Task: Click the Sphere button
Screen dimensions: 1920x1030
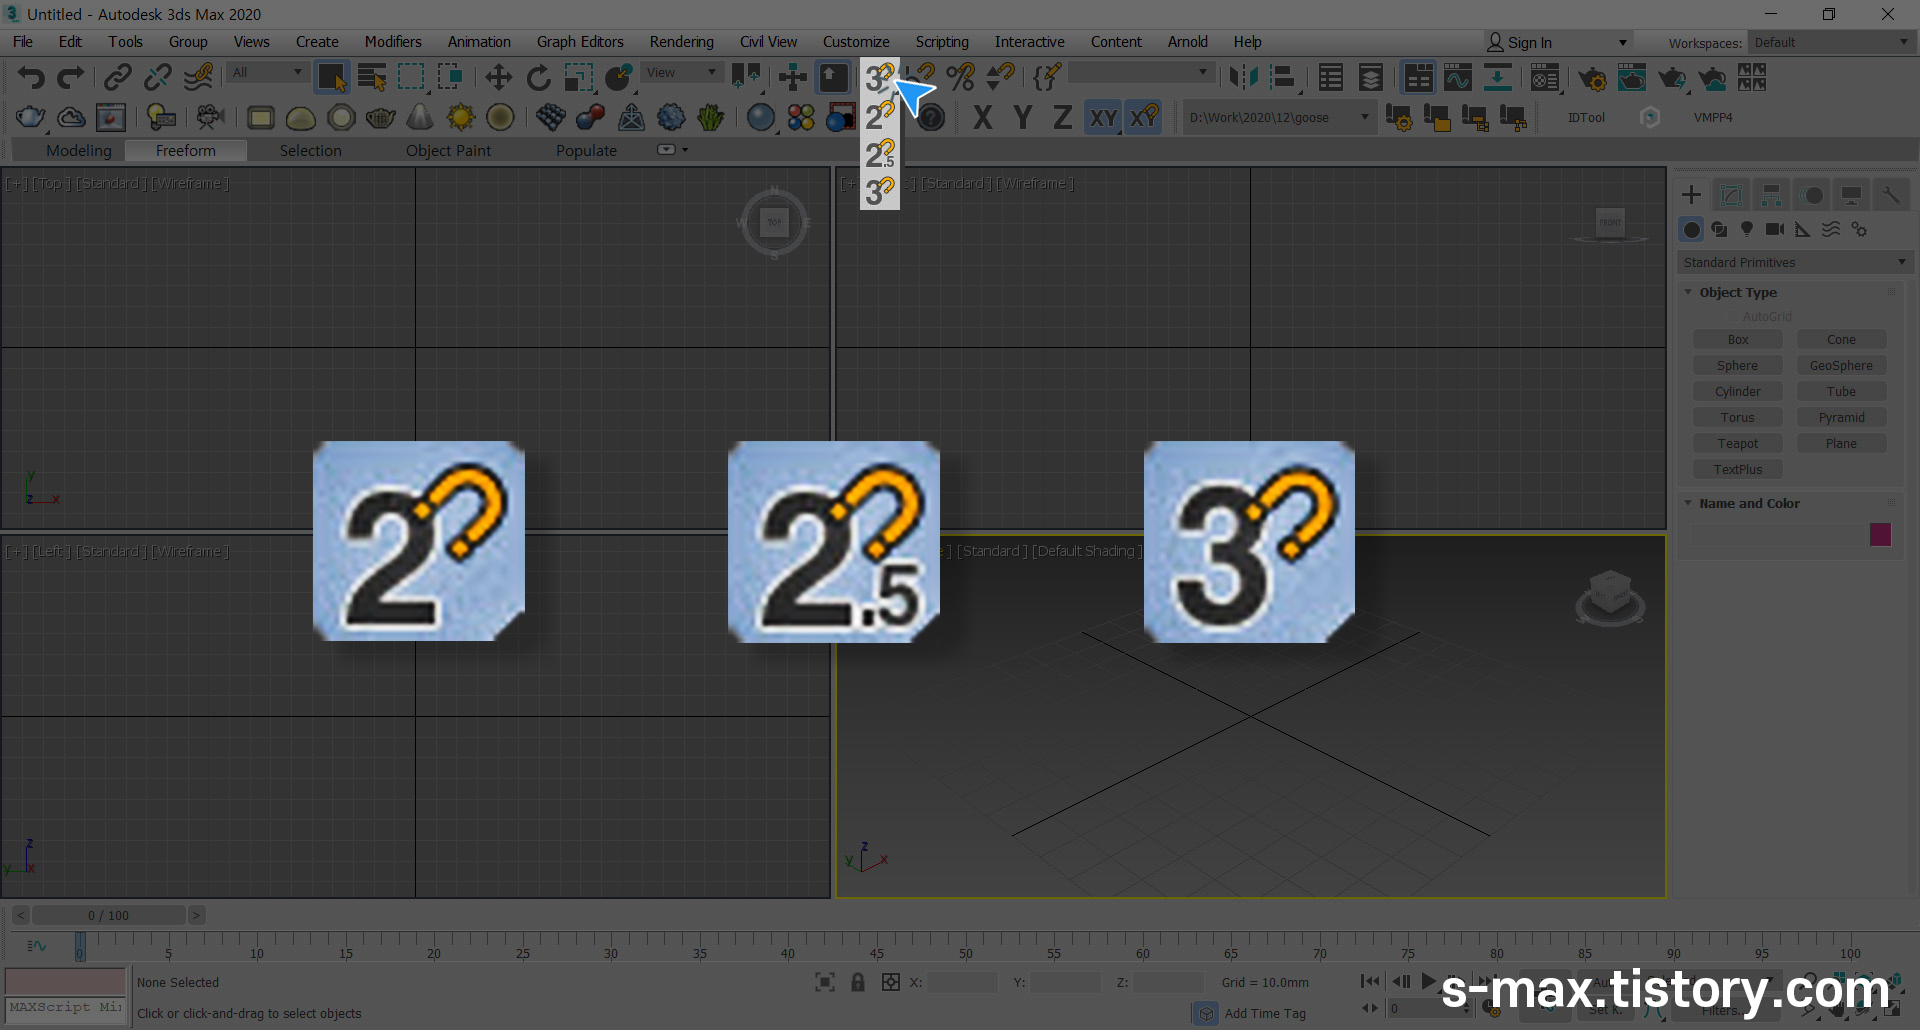Action: pyautogui.click(x=1738, y=366)
